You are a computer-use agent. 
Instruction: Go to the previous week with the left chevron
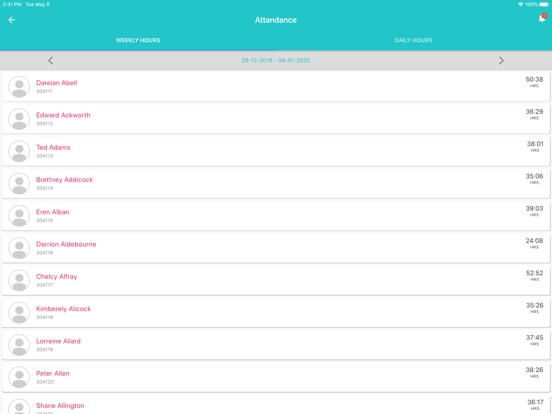click(50, 61)
